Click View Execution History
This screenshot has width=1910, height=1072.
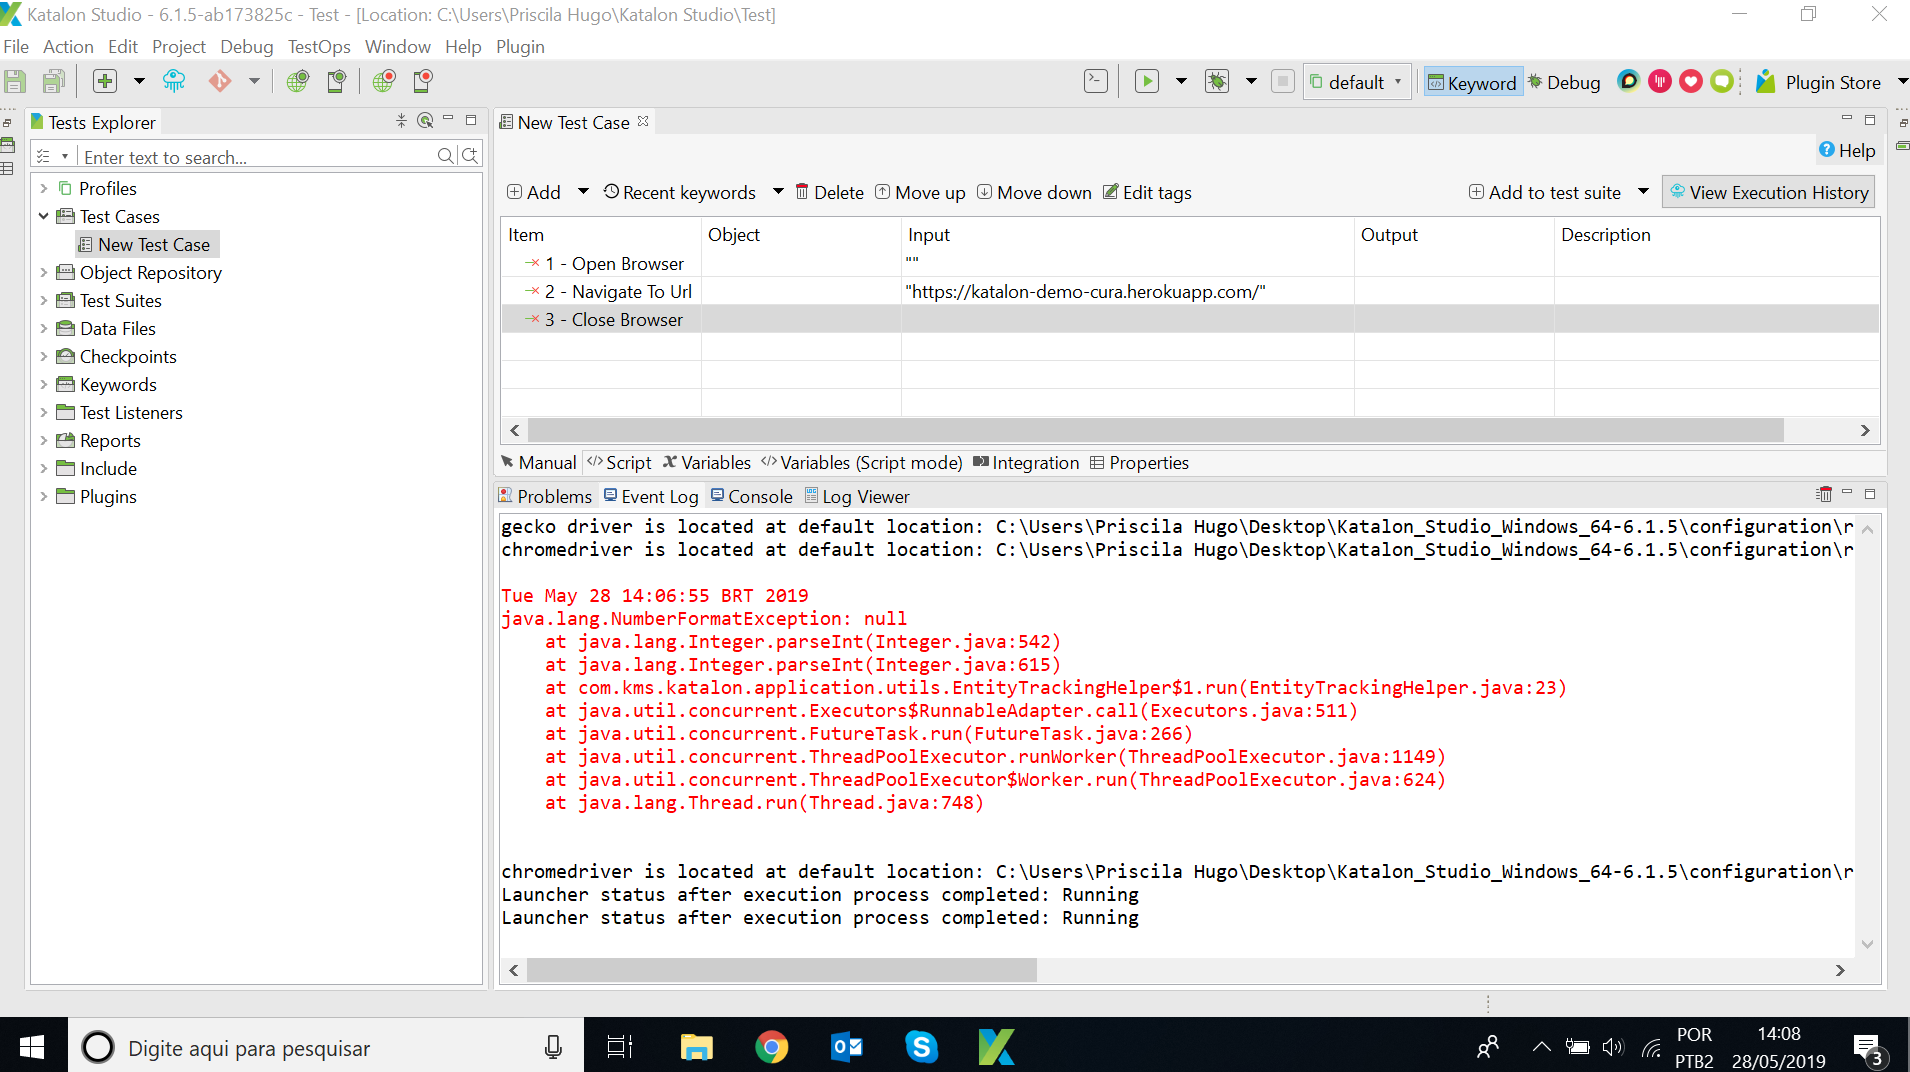coord(1768,191)
